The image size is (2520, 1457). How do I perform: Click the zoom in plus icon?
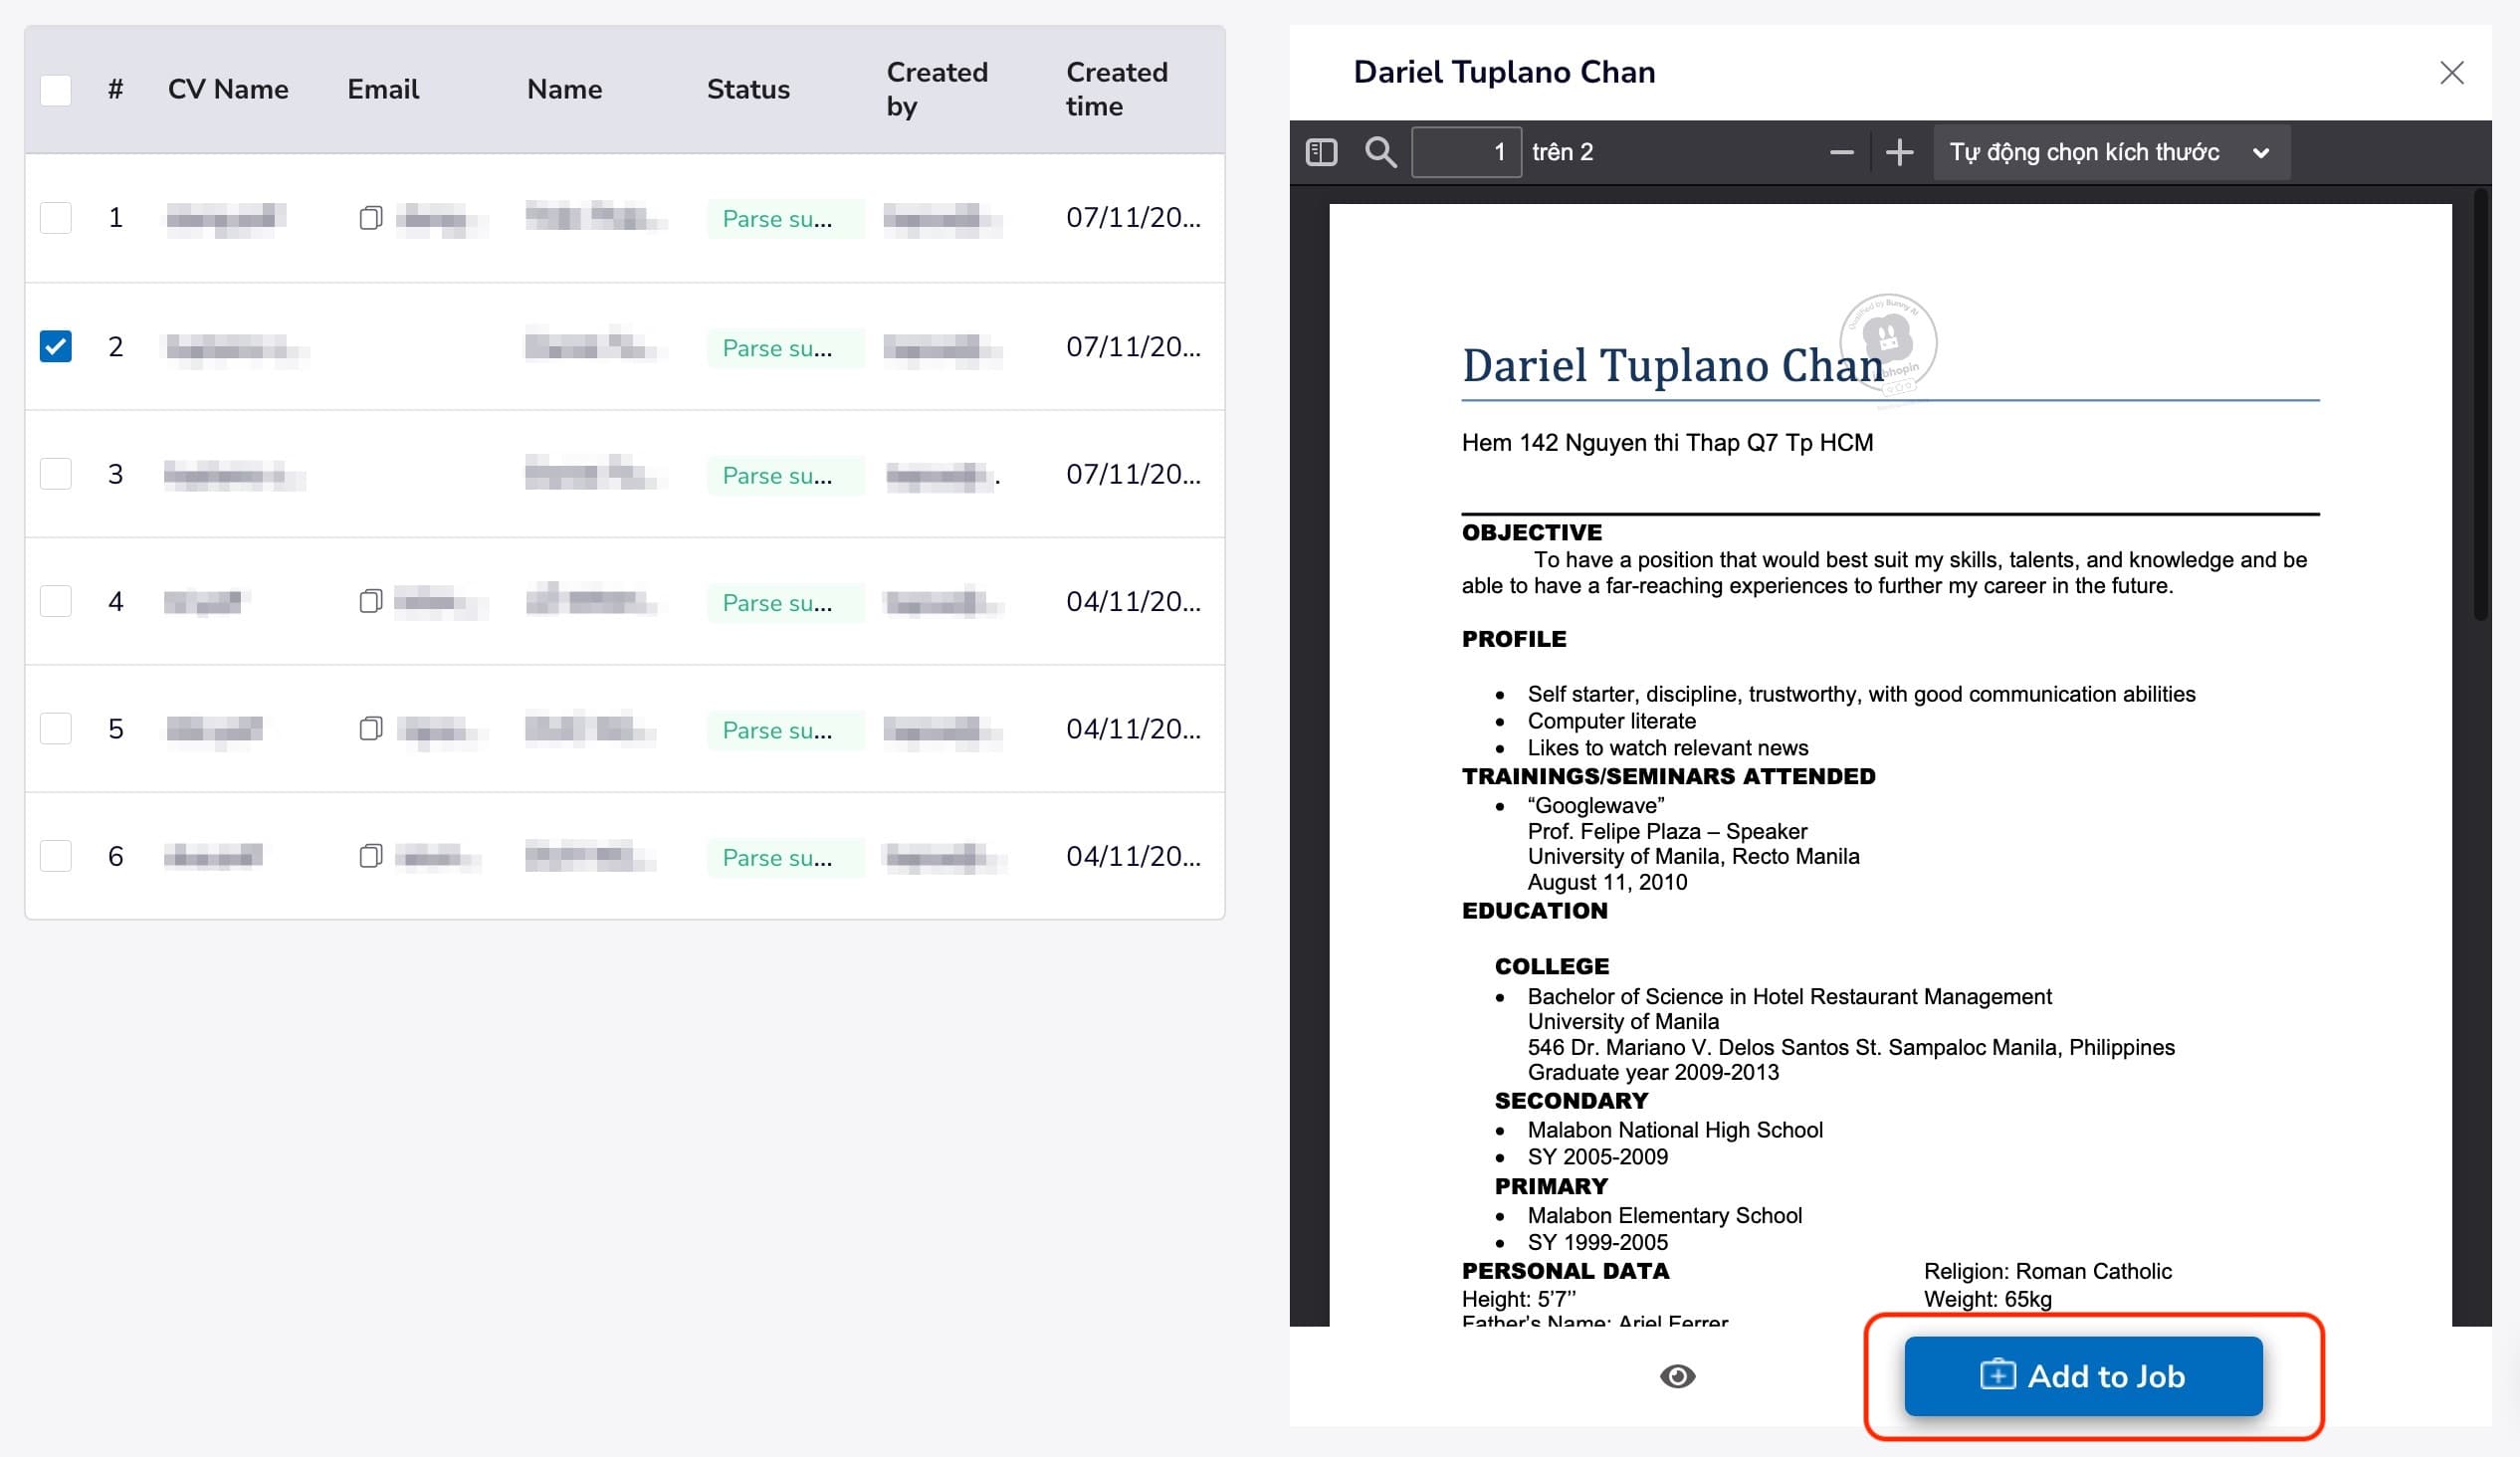[1901, 152]
